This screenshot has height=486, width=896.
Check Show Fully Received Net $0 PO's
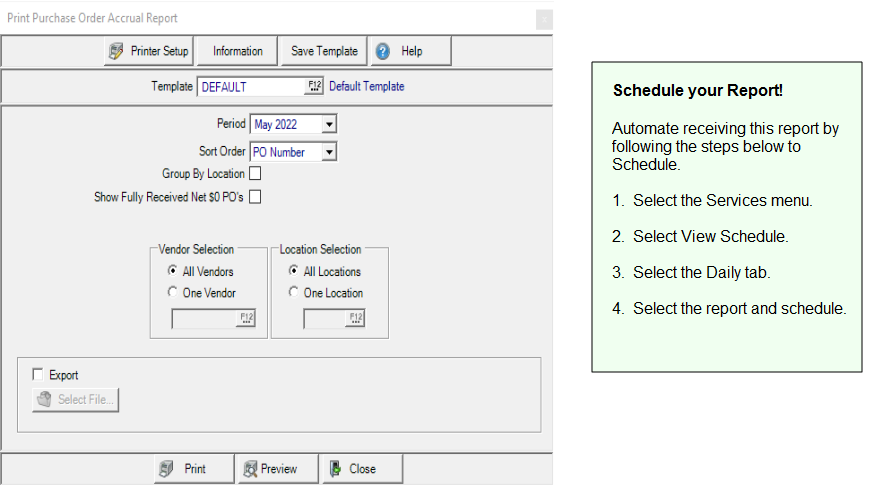pyautogui.click(x=255, y=197)
